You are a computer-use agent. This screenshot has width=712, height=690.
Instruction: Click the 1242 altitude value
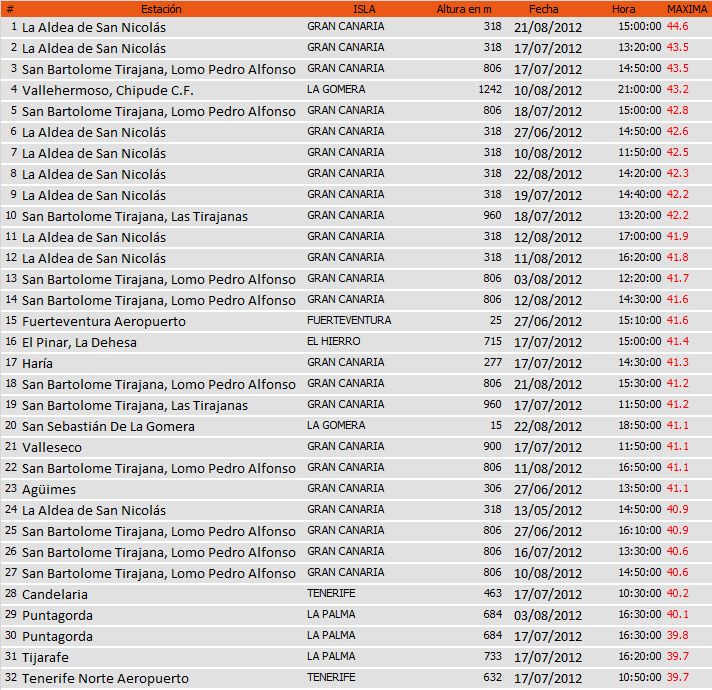489,90
